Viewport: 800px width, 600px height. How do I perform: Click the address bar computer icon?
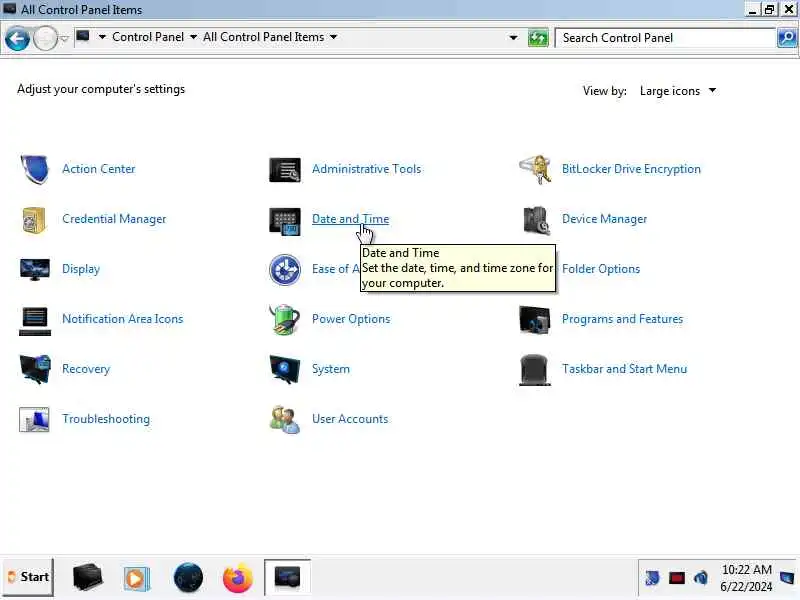click(83, 37)
